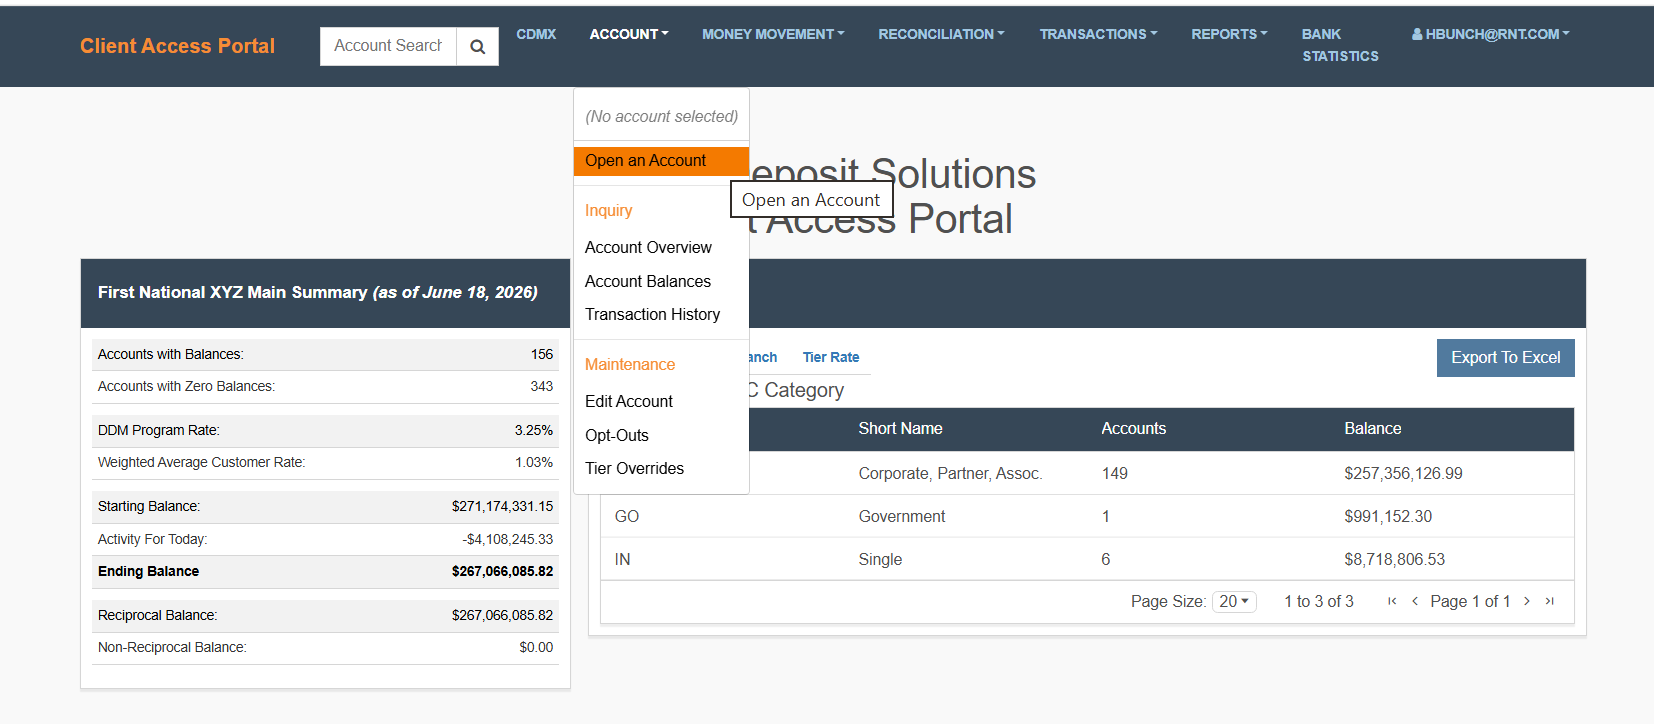Screen dimensions: 1654x724
Task: Go to next page arrow icon
Action: pyautogui.click(x=1527, y=601)
